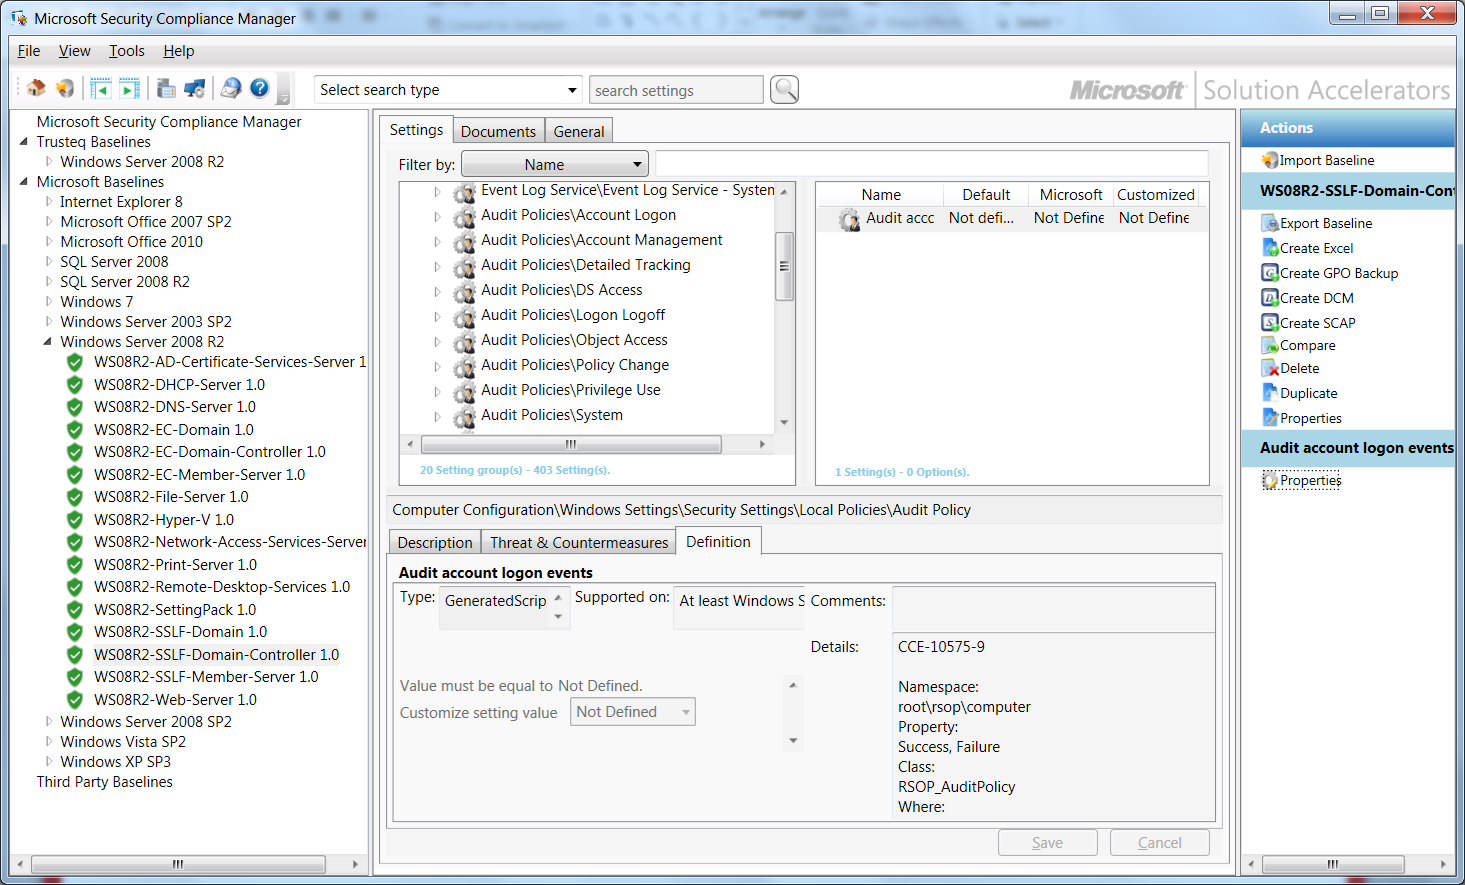Click the gear icon beside Audit Policies\System
This screenshot has width=1465, height=885.
coord(464,416)
